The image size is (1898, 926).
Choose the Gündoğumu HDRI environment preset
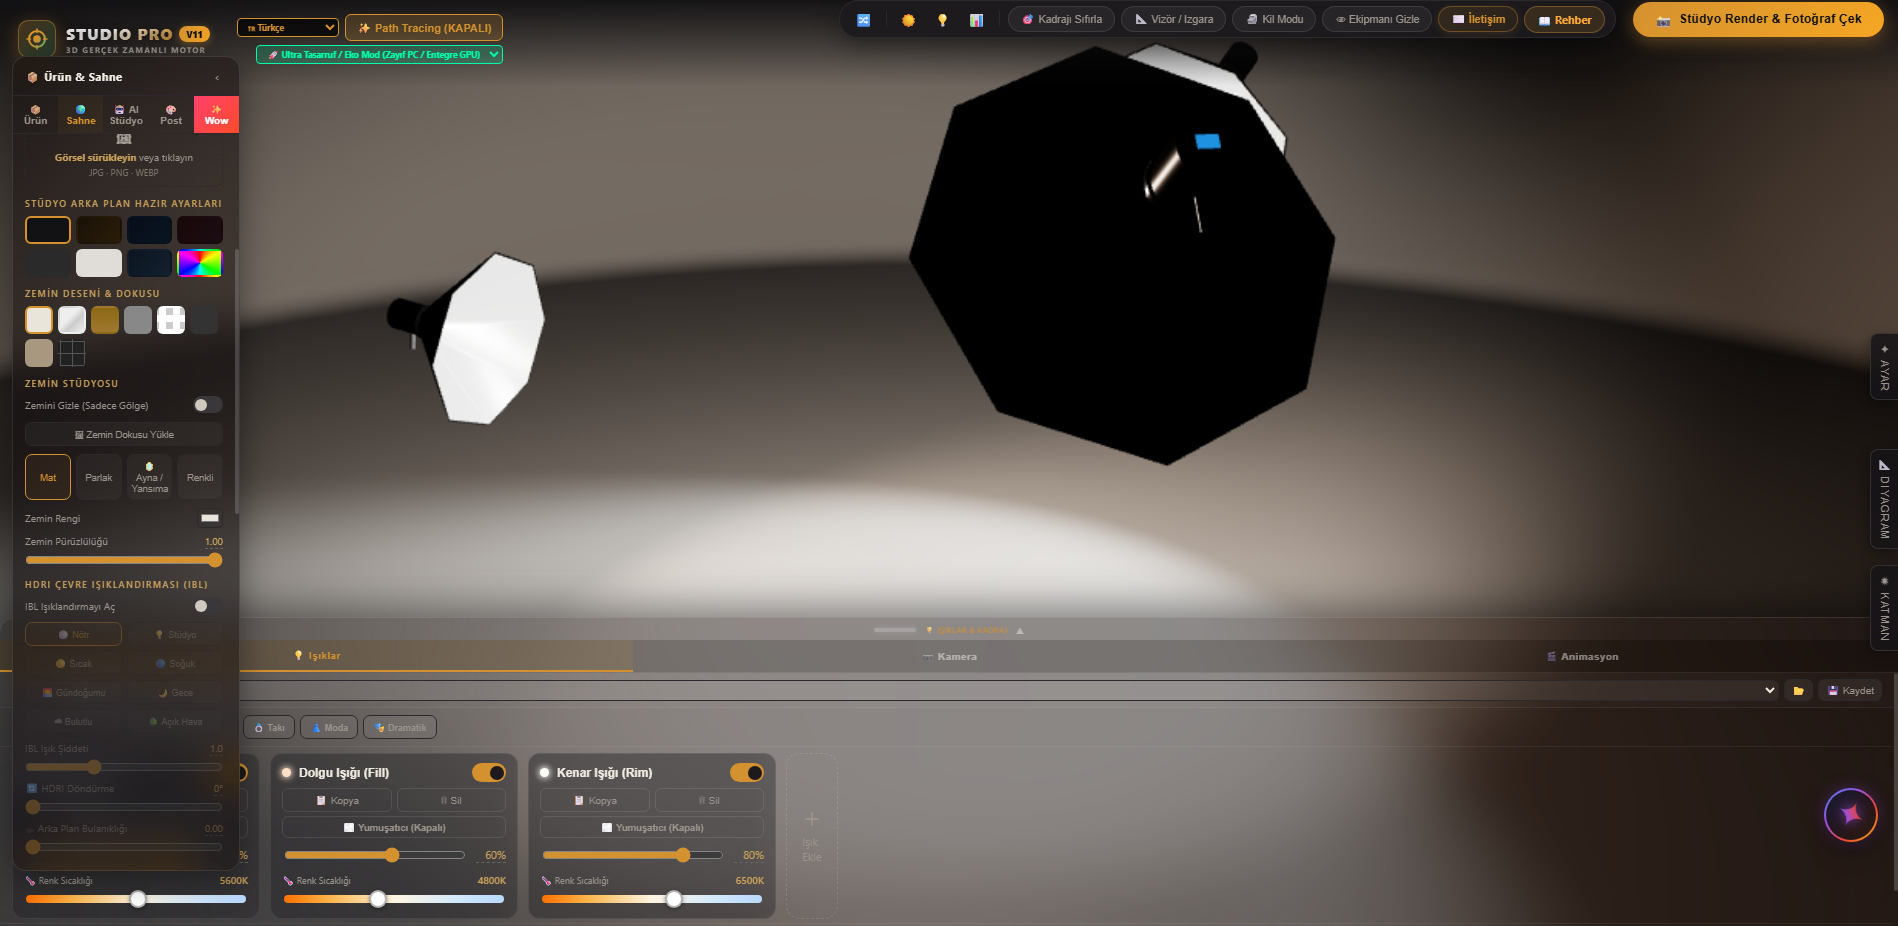point(74,693)
